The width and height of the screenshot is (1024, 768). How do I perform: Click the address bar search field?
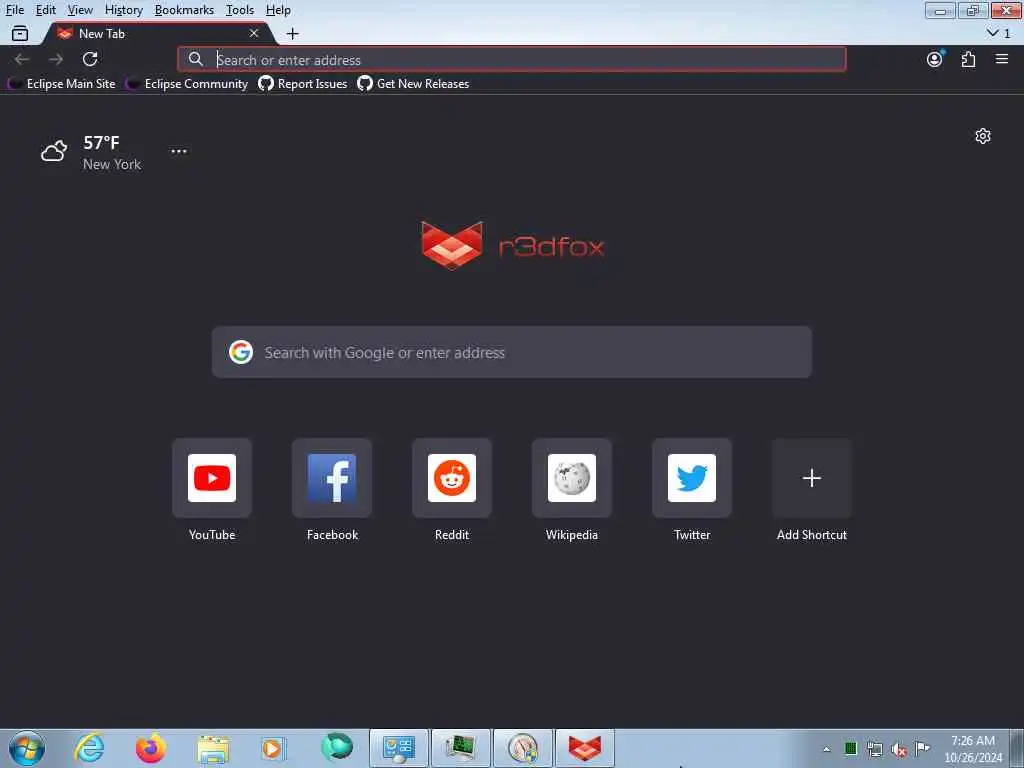[512, 59]
